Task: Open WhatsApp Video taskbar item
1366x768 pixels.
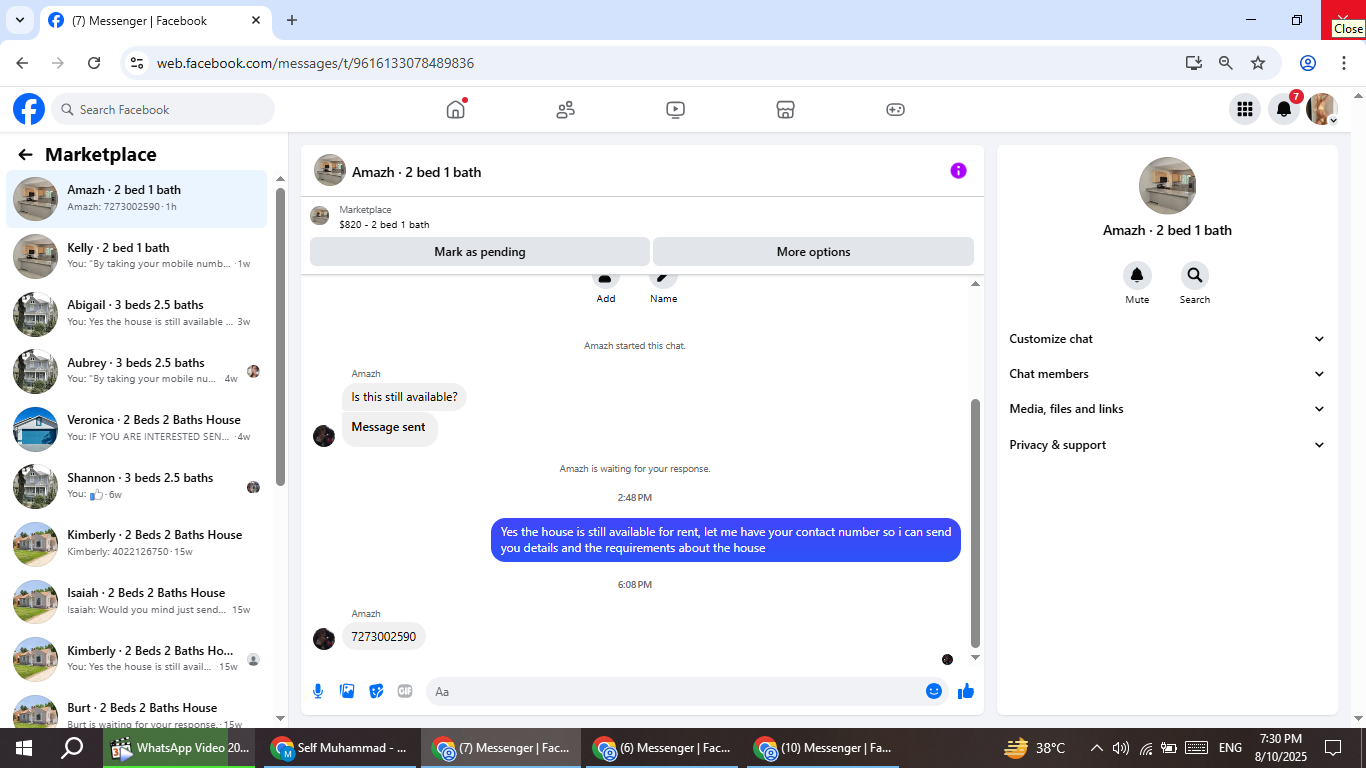Action: point(181,748)
